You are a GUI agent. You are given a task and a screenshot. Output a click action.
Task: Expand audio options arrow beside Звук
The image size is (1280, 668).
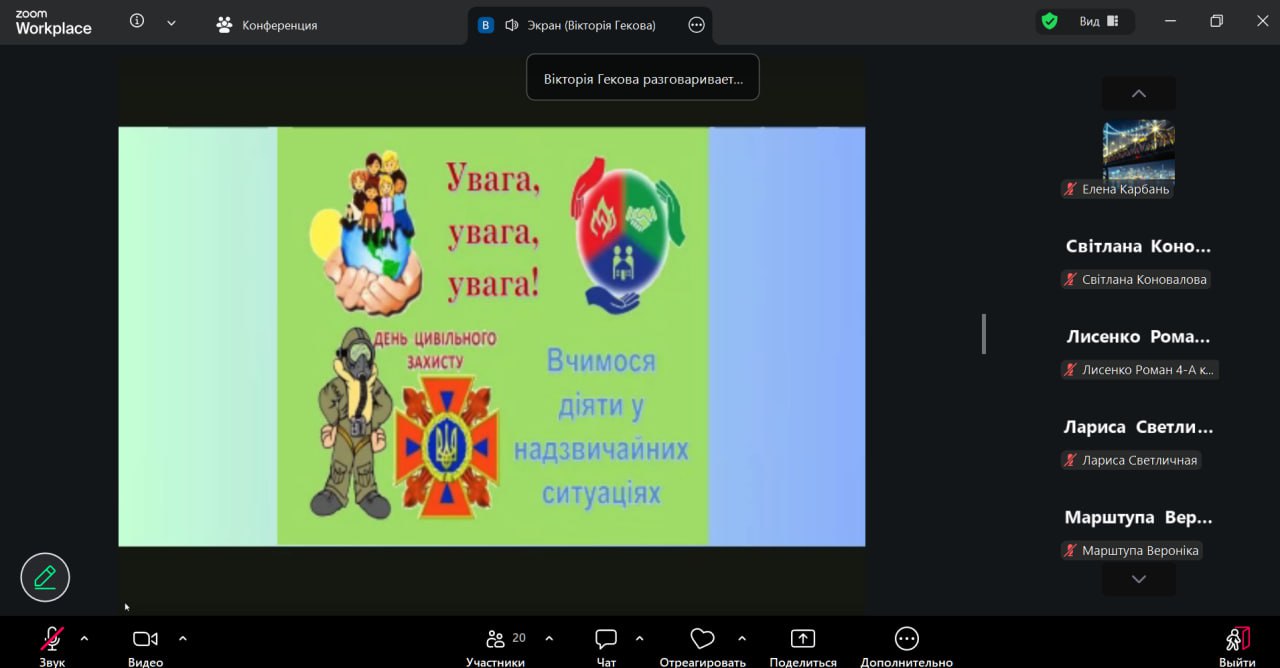(84, 638)
